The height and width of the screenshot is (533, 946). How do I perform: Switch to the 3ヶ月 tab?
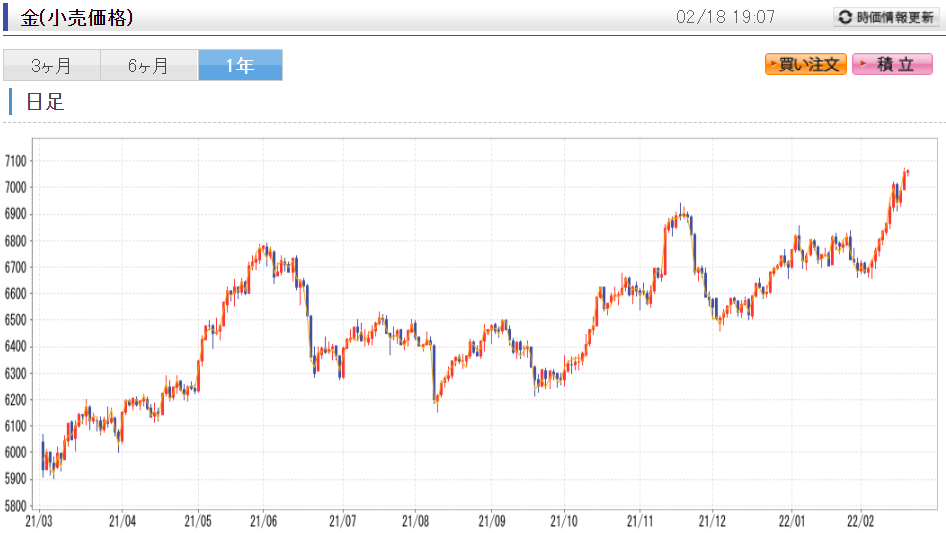tap(52, 65)
